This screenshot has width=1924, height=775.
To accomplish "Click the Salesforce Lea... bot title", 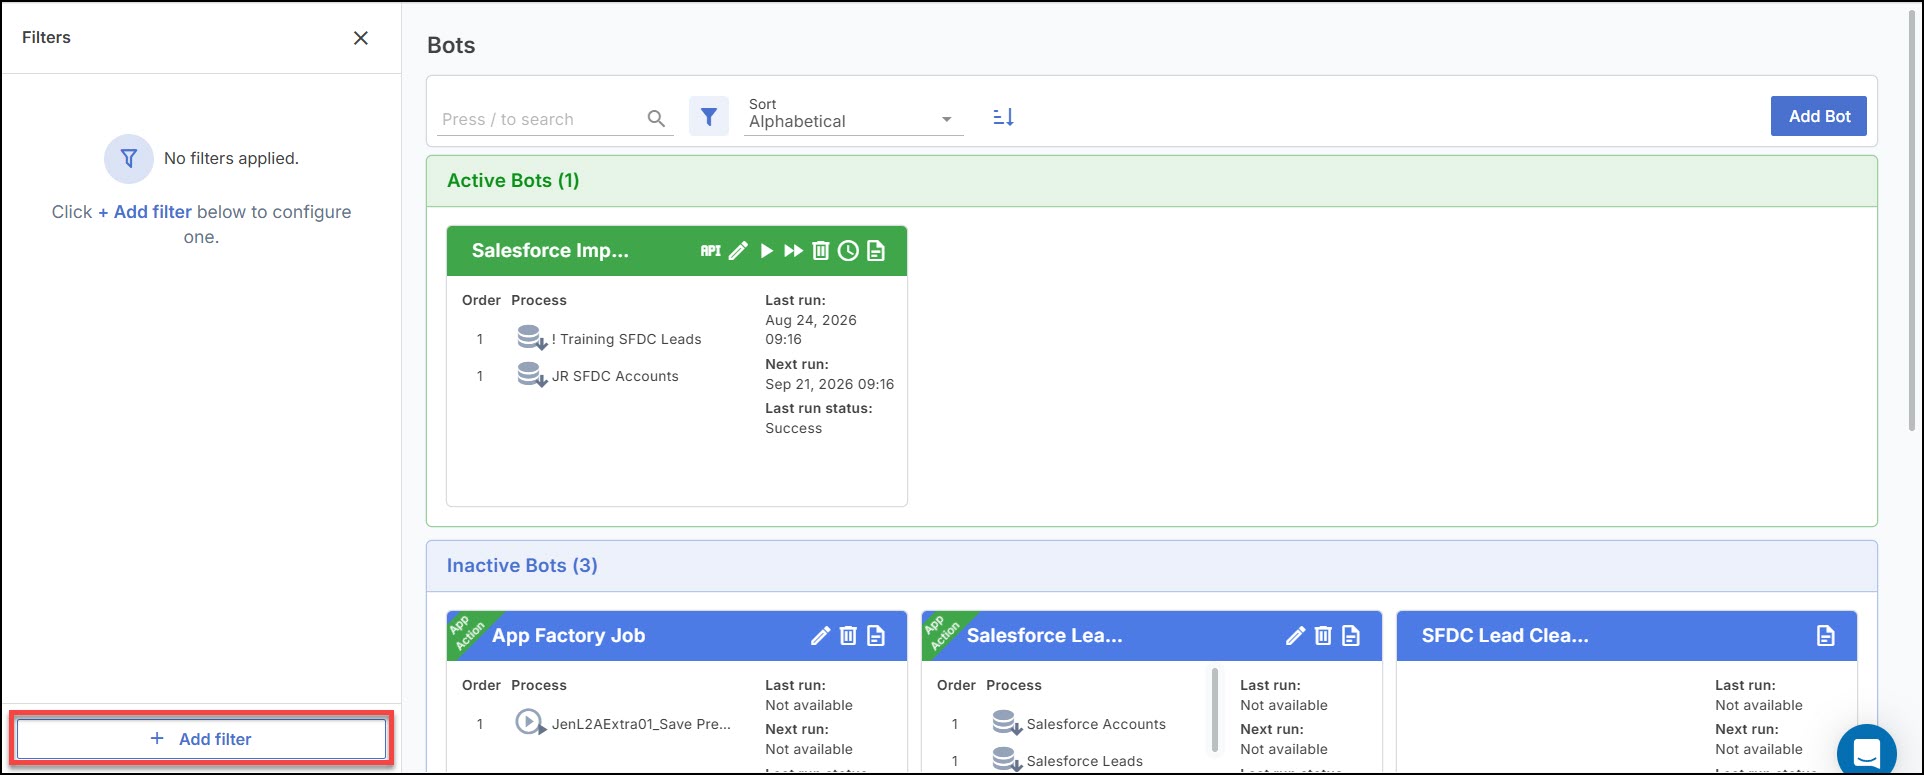I will 1044,636.
